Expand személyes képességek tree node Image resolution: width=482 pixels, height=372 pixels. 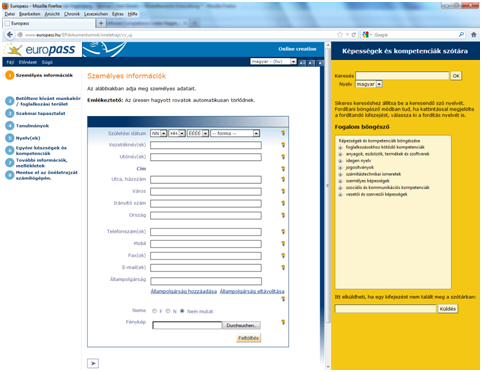pyautogui.click(x=340, y=181)
